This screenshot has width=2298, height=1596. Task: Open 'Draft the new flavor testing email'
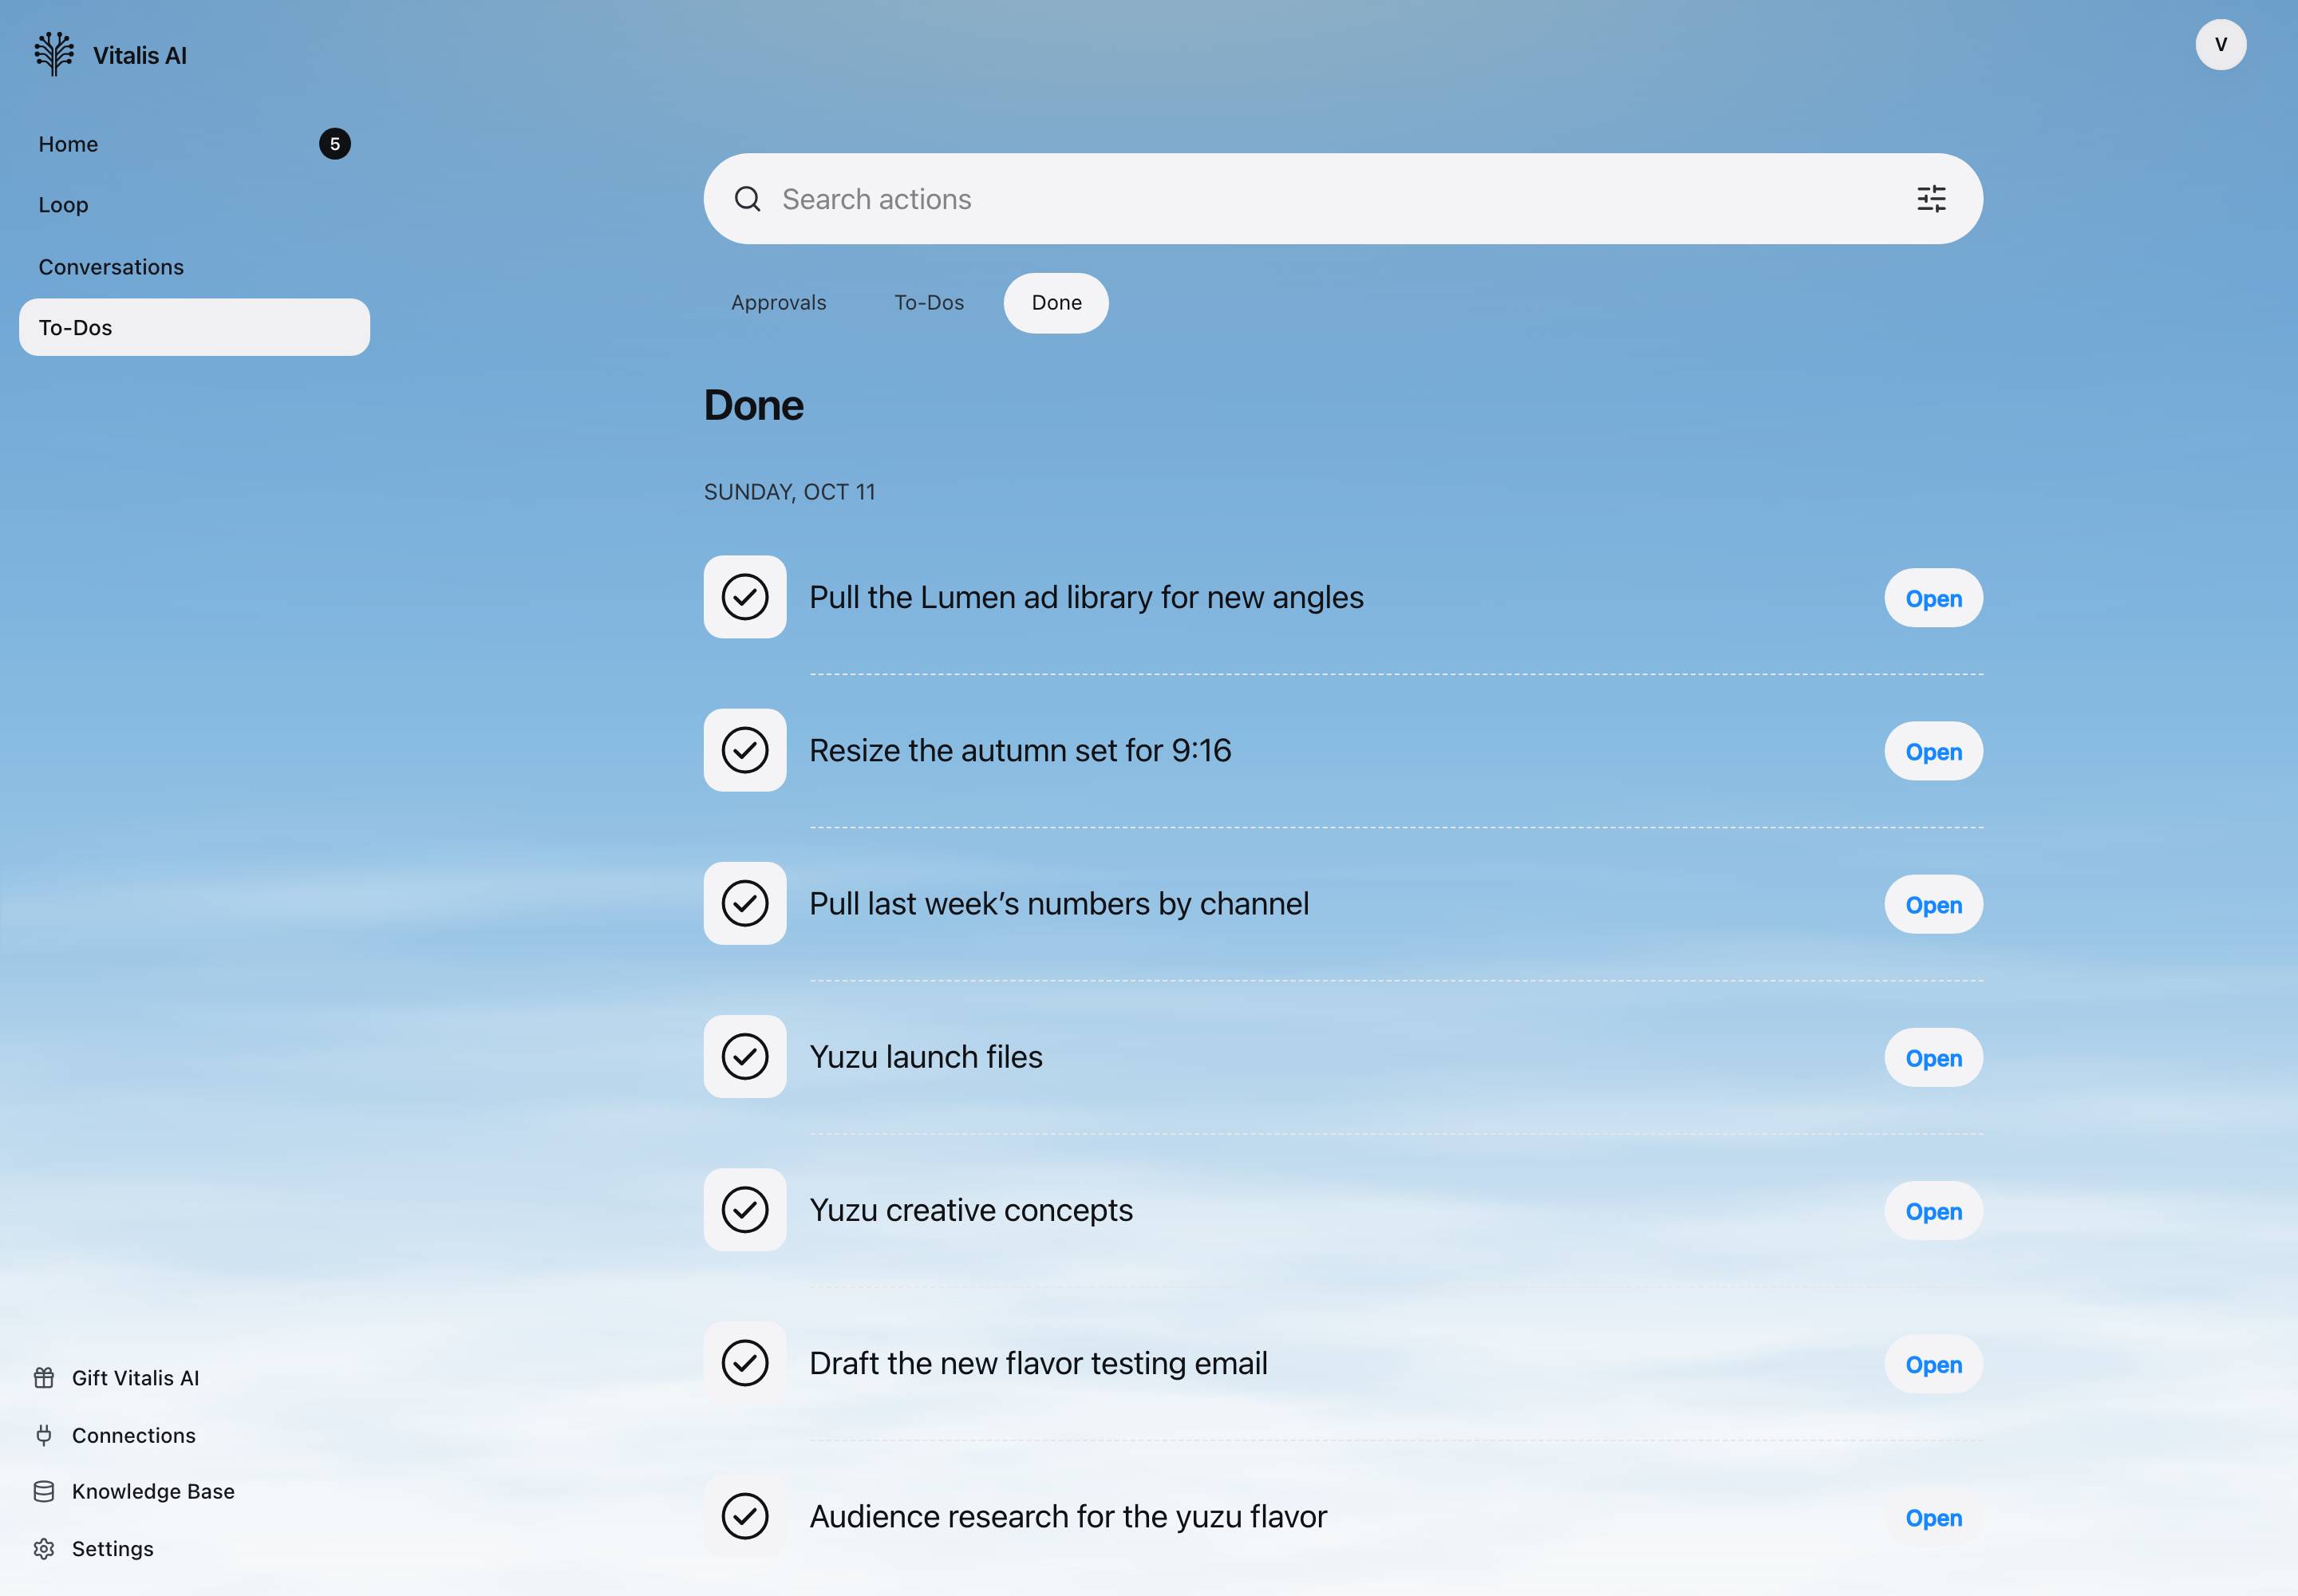(1933, 1364)
